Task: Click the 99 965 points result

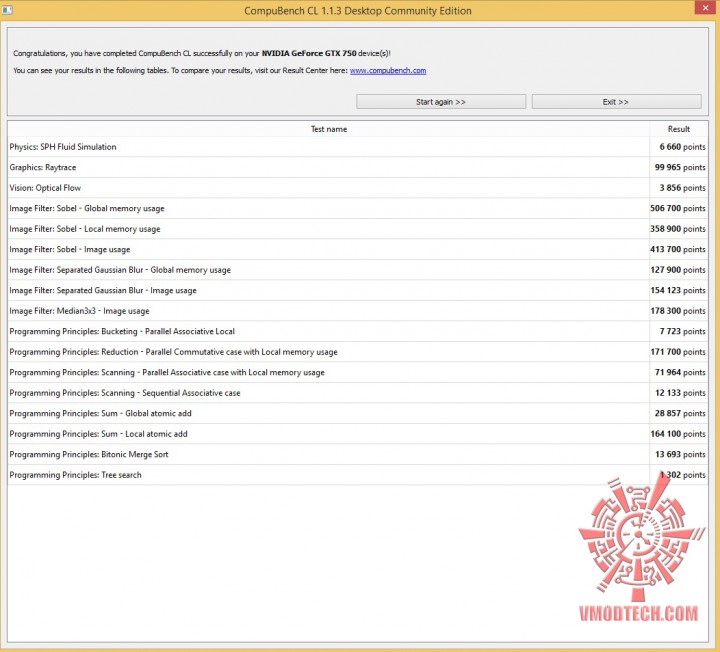Action: (680, 168)
